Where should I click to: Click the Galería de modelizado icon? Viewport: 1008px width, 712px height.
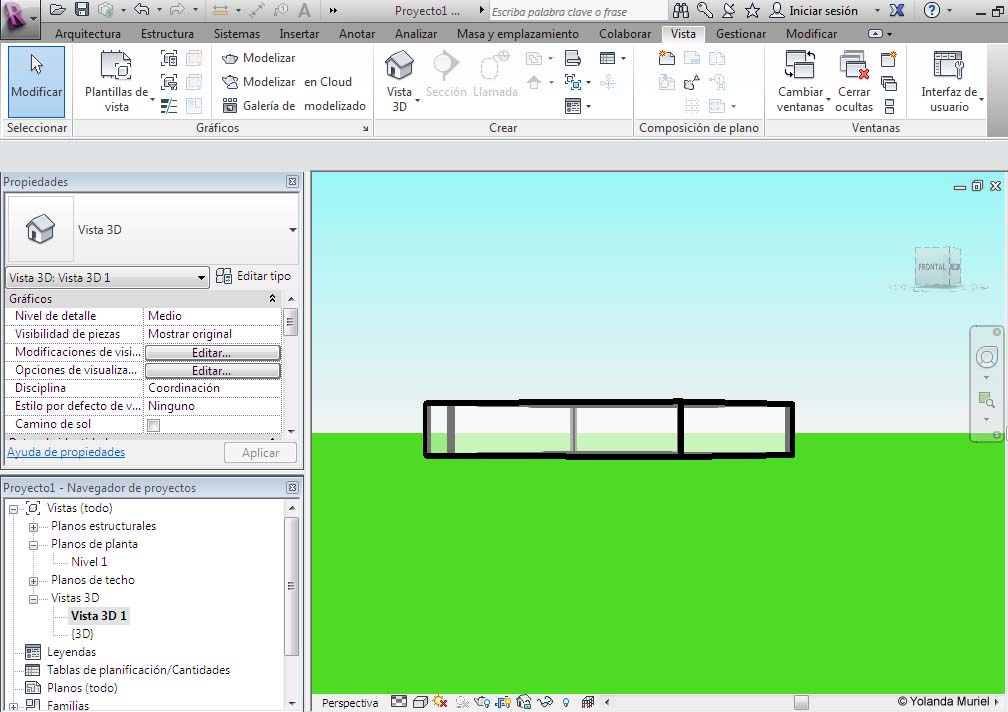[x=230, y=106]
